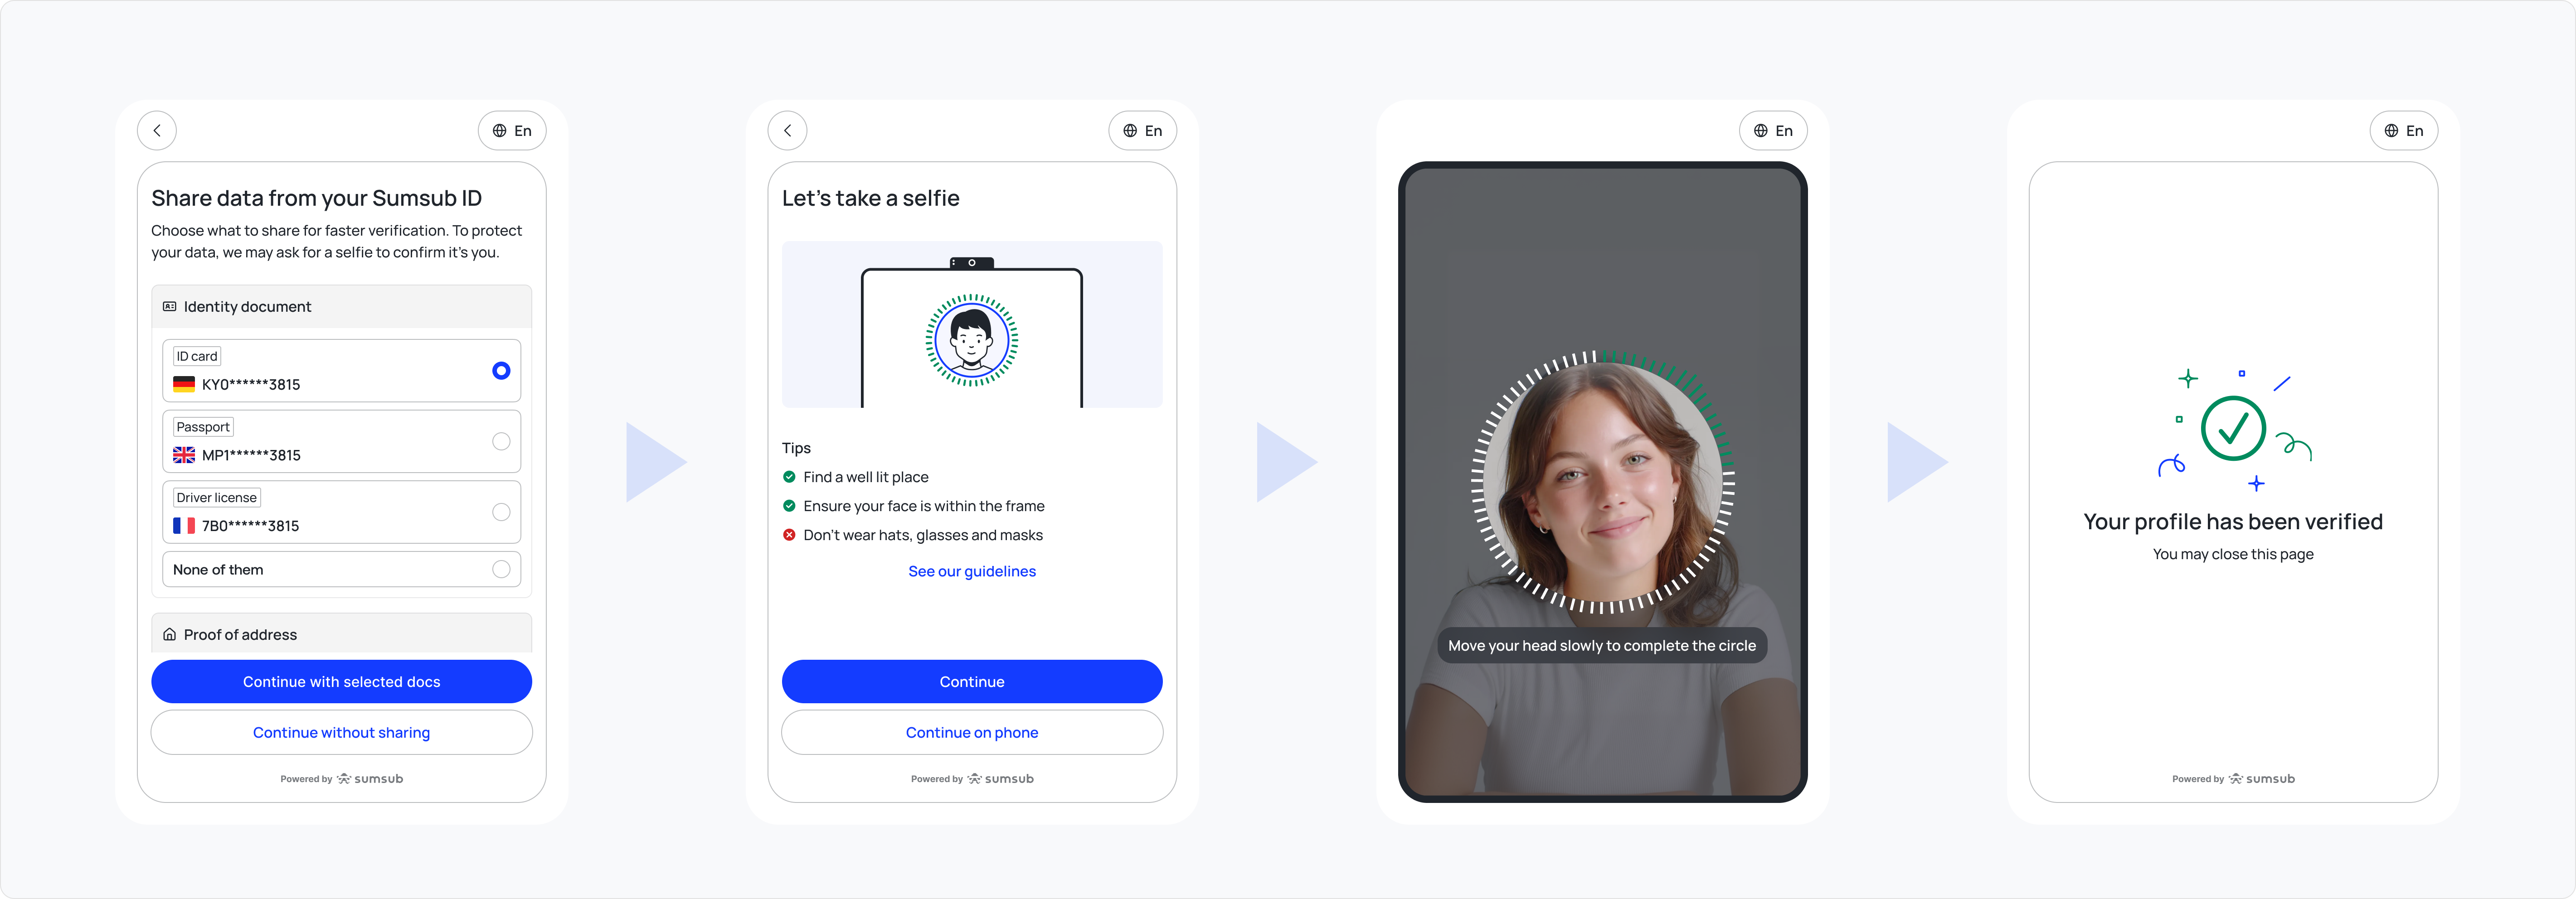Open See our guidelines link
Viewport: 2576px width, 899px height.
(x=971, y=571)
